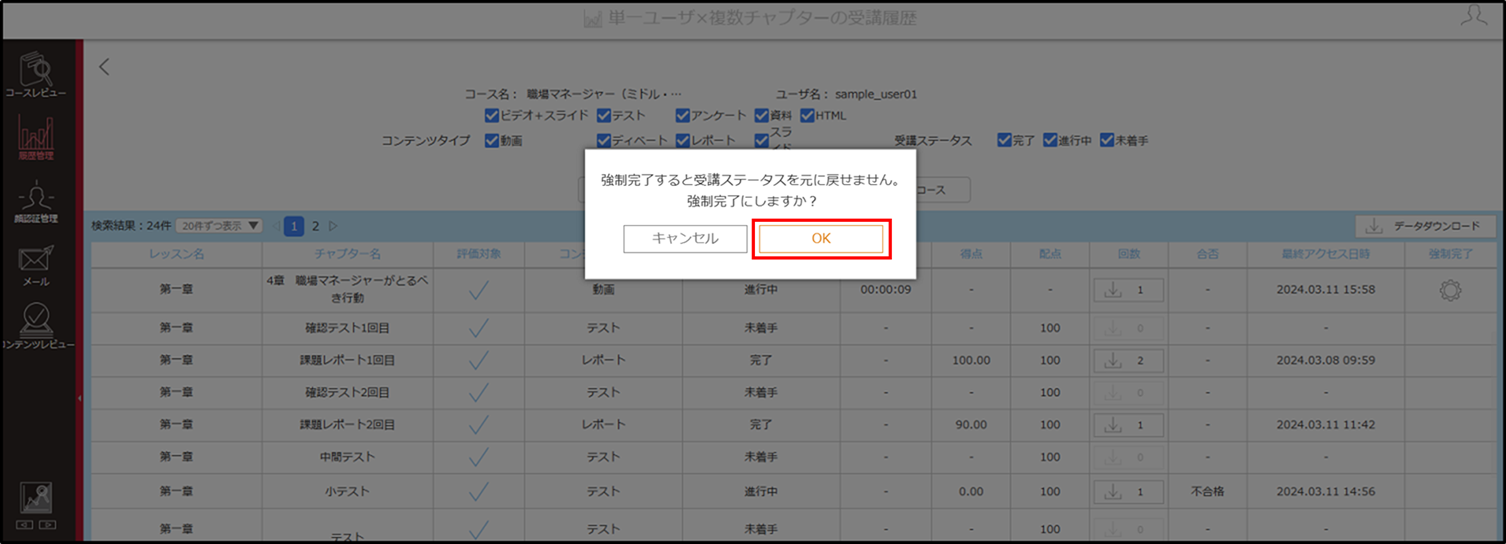Click 回数 column header
The image size is (1506, 544).
click(1128, 254)
